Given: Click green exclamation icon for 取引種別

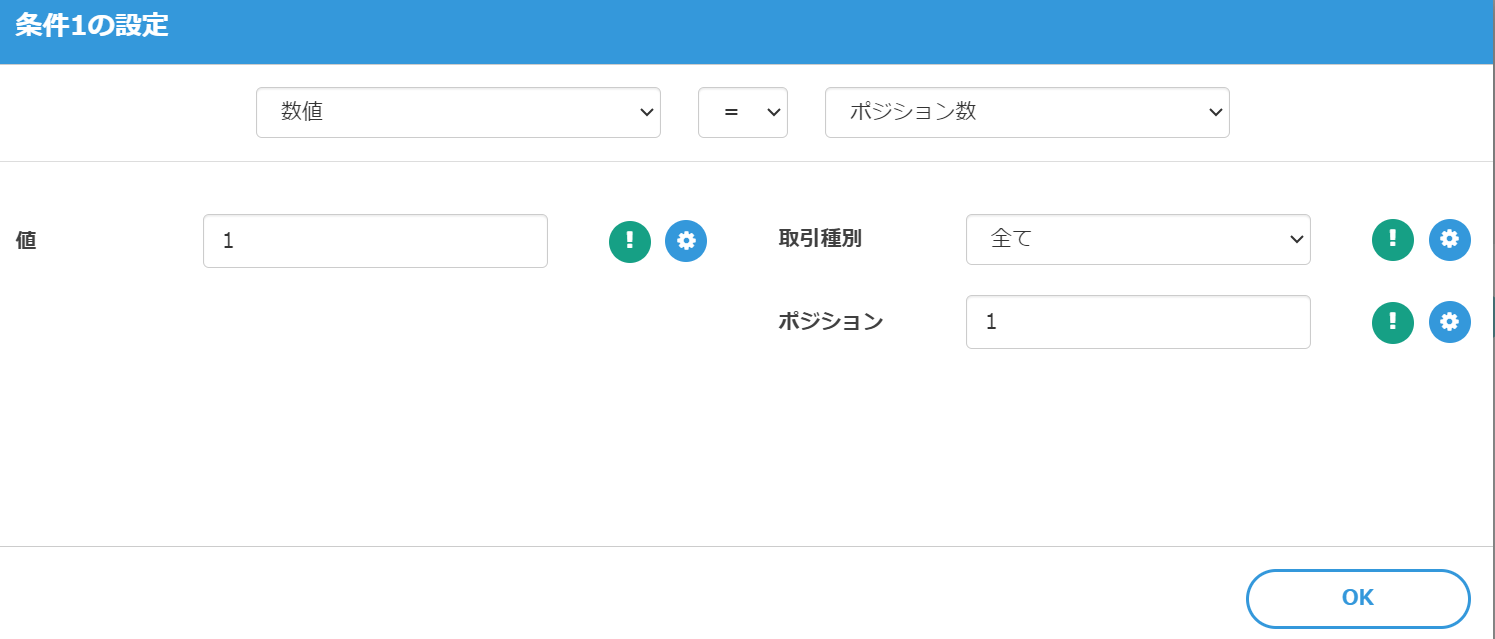Looking at the screenshot, I should tap(1392, 240).
